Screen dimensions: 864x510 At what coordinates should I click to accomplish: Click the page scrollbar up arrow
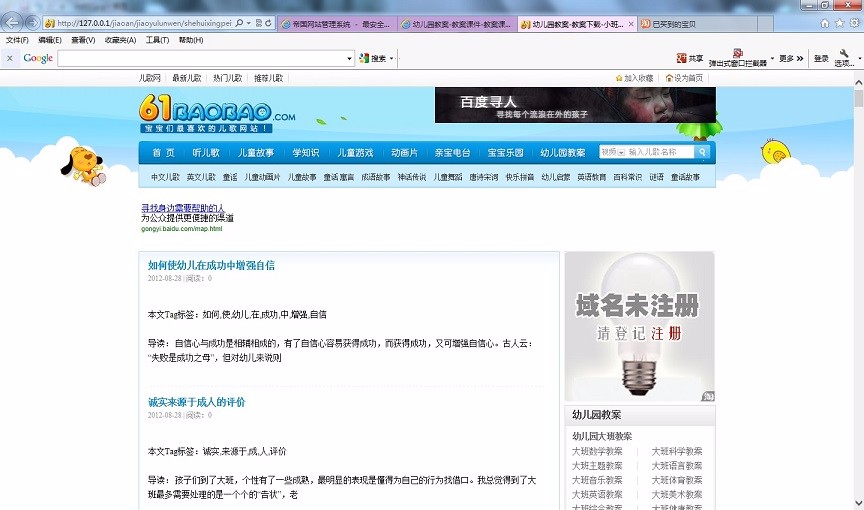point(858,82)
